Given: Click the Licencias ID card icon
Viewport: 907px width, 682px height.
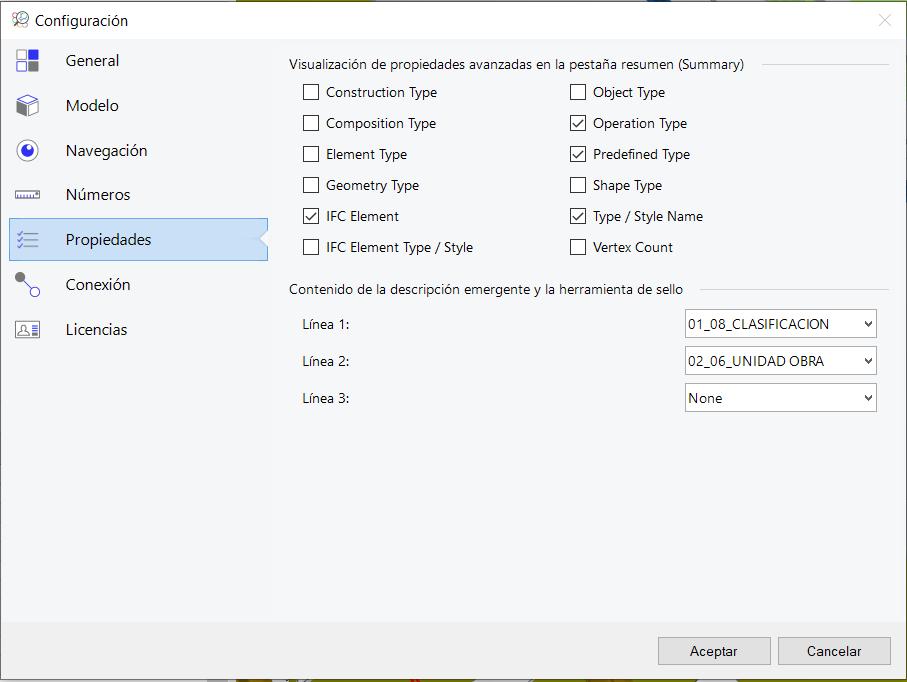Looking at the screenshot, I should [27, 330].
